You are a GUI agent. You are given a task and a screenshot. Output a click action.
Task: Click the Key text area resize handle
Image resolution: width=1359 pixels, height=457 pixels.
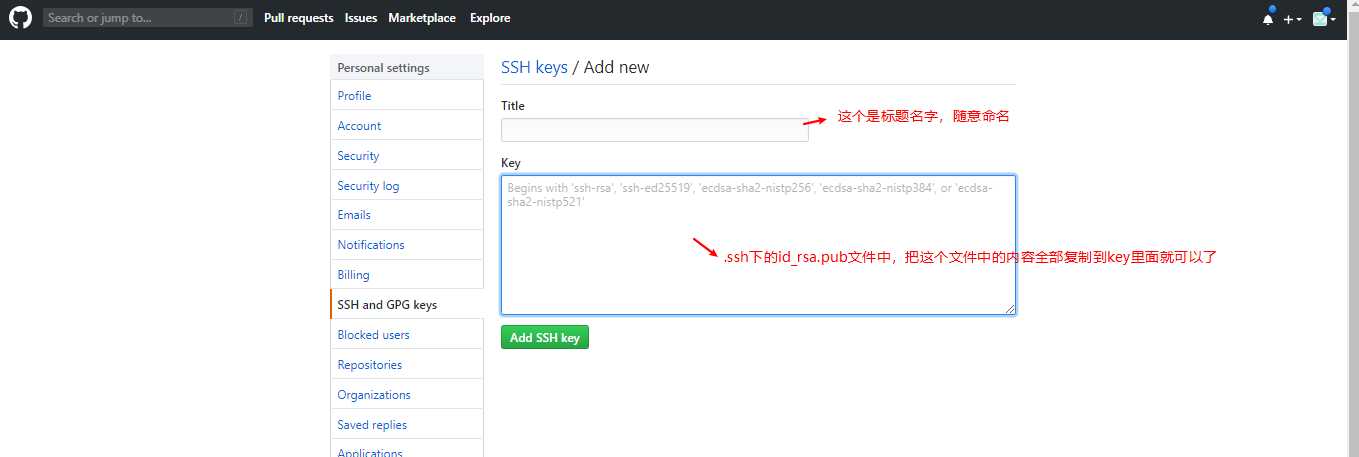point(1010,309)
